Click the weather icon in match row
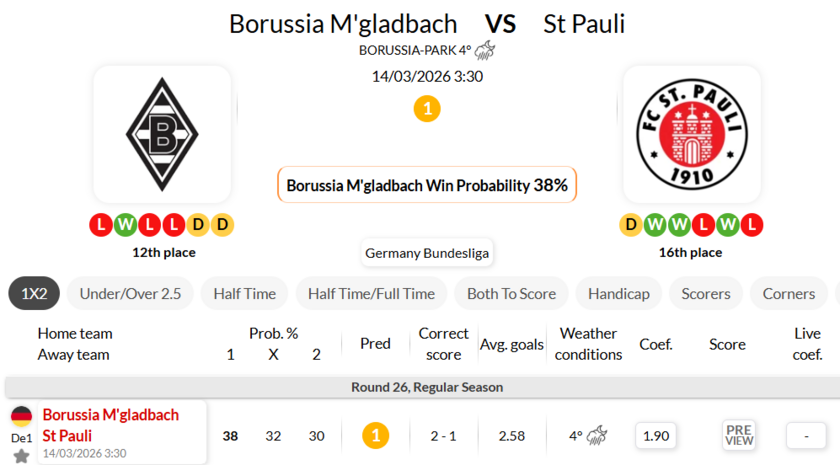The image size is (840, 465). pos(599,436)
